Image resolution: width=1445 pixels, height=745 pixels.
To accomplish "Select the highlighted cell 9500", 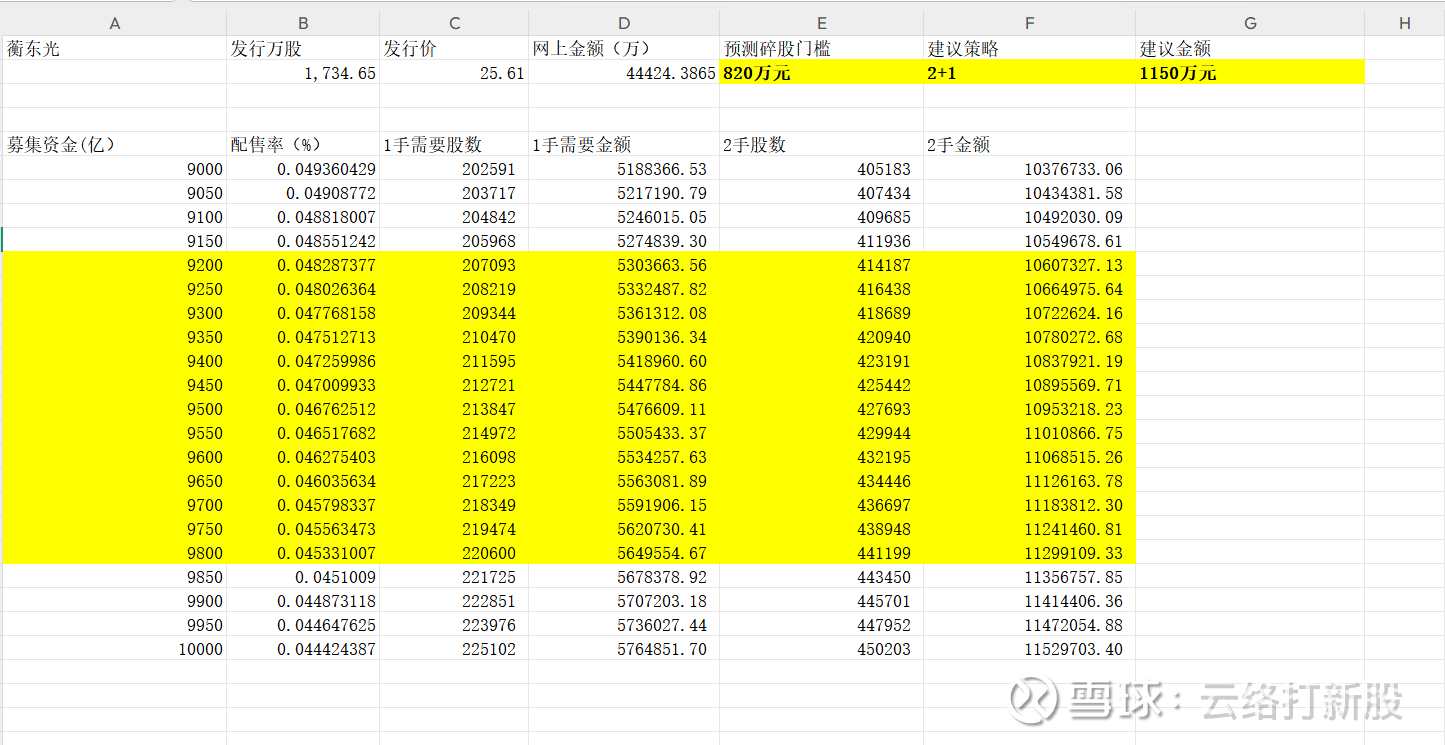I will point(114,409).
